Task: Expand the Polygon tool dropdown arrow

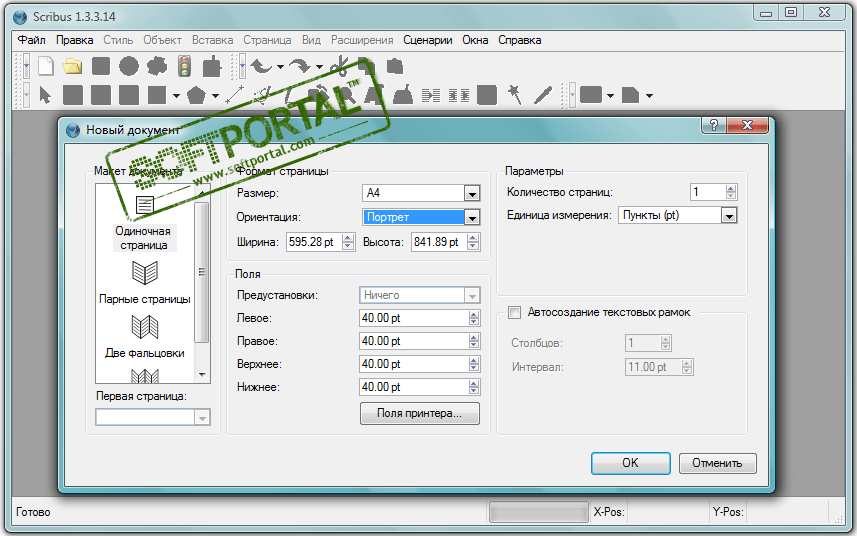Action: [215, 96]
